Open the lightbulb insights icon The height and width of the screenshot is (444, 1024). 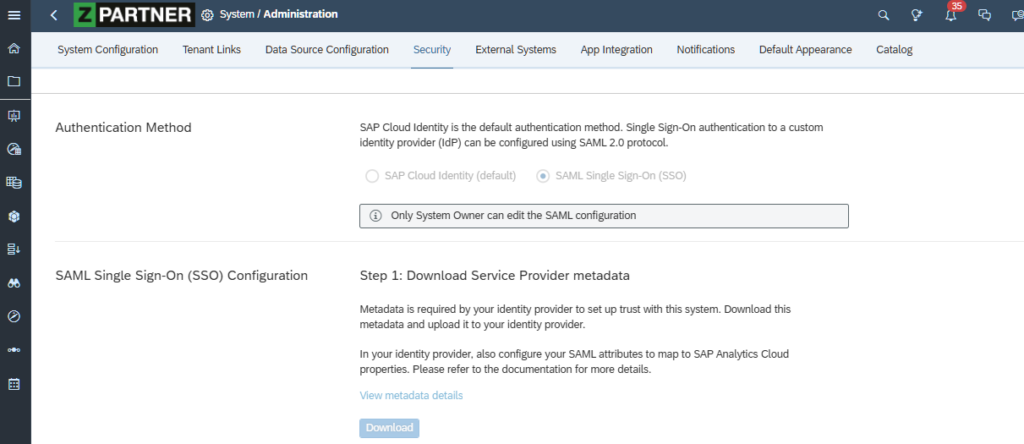(917, 15)
